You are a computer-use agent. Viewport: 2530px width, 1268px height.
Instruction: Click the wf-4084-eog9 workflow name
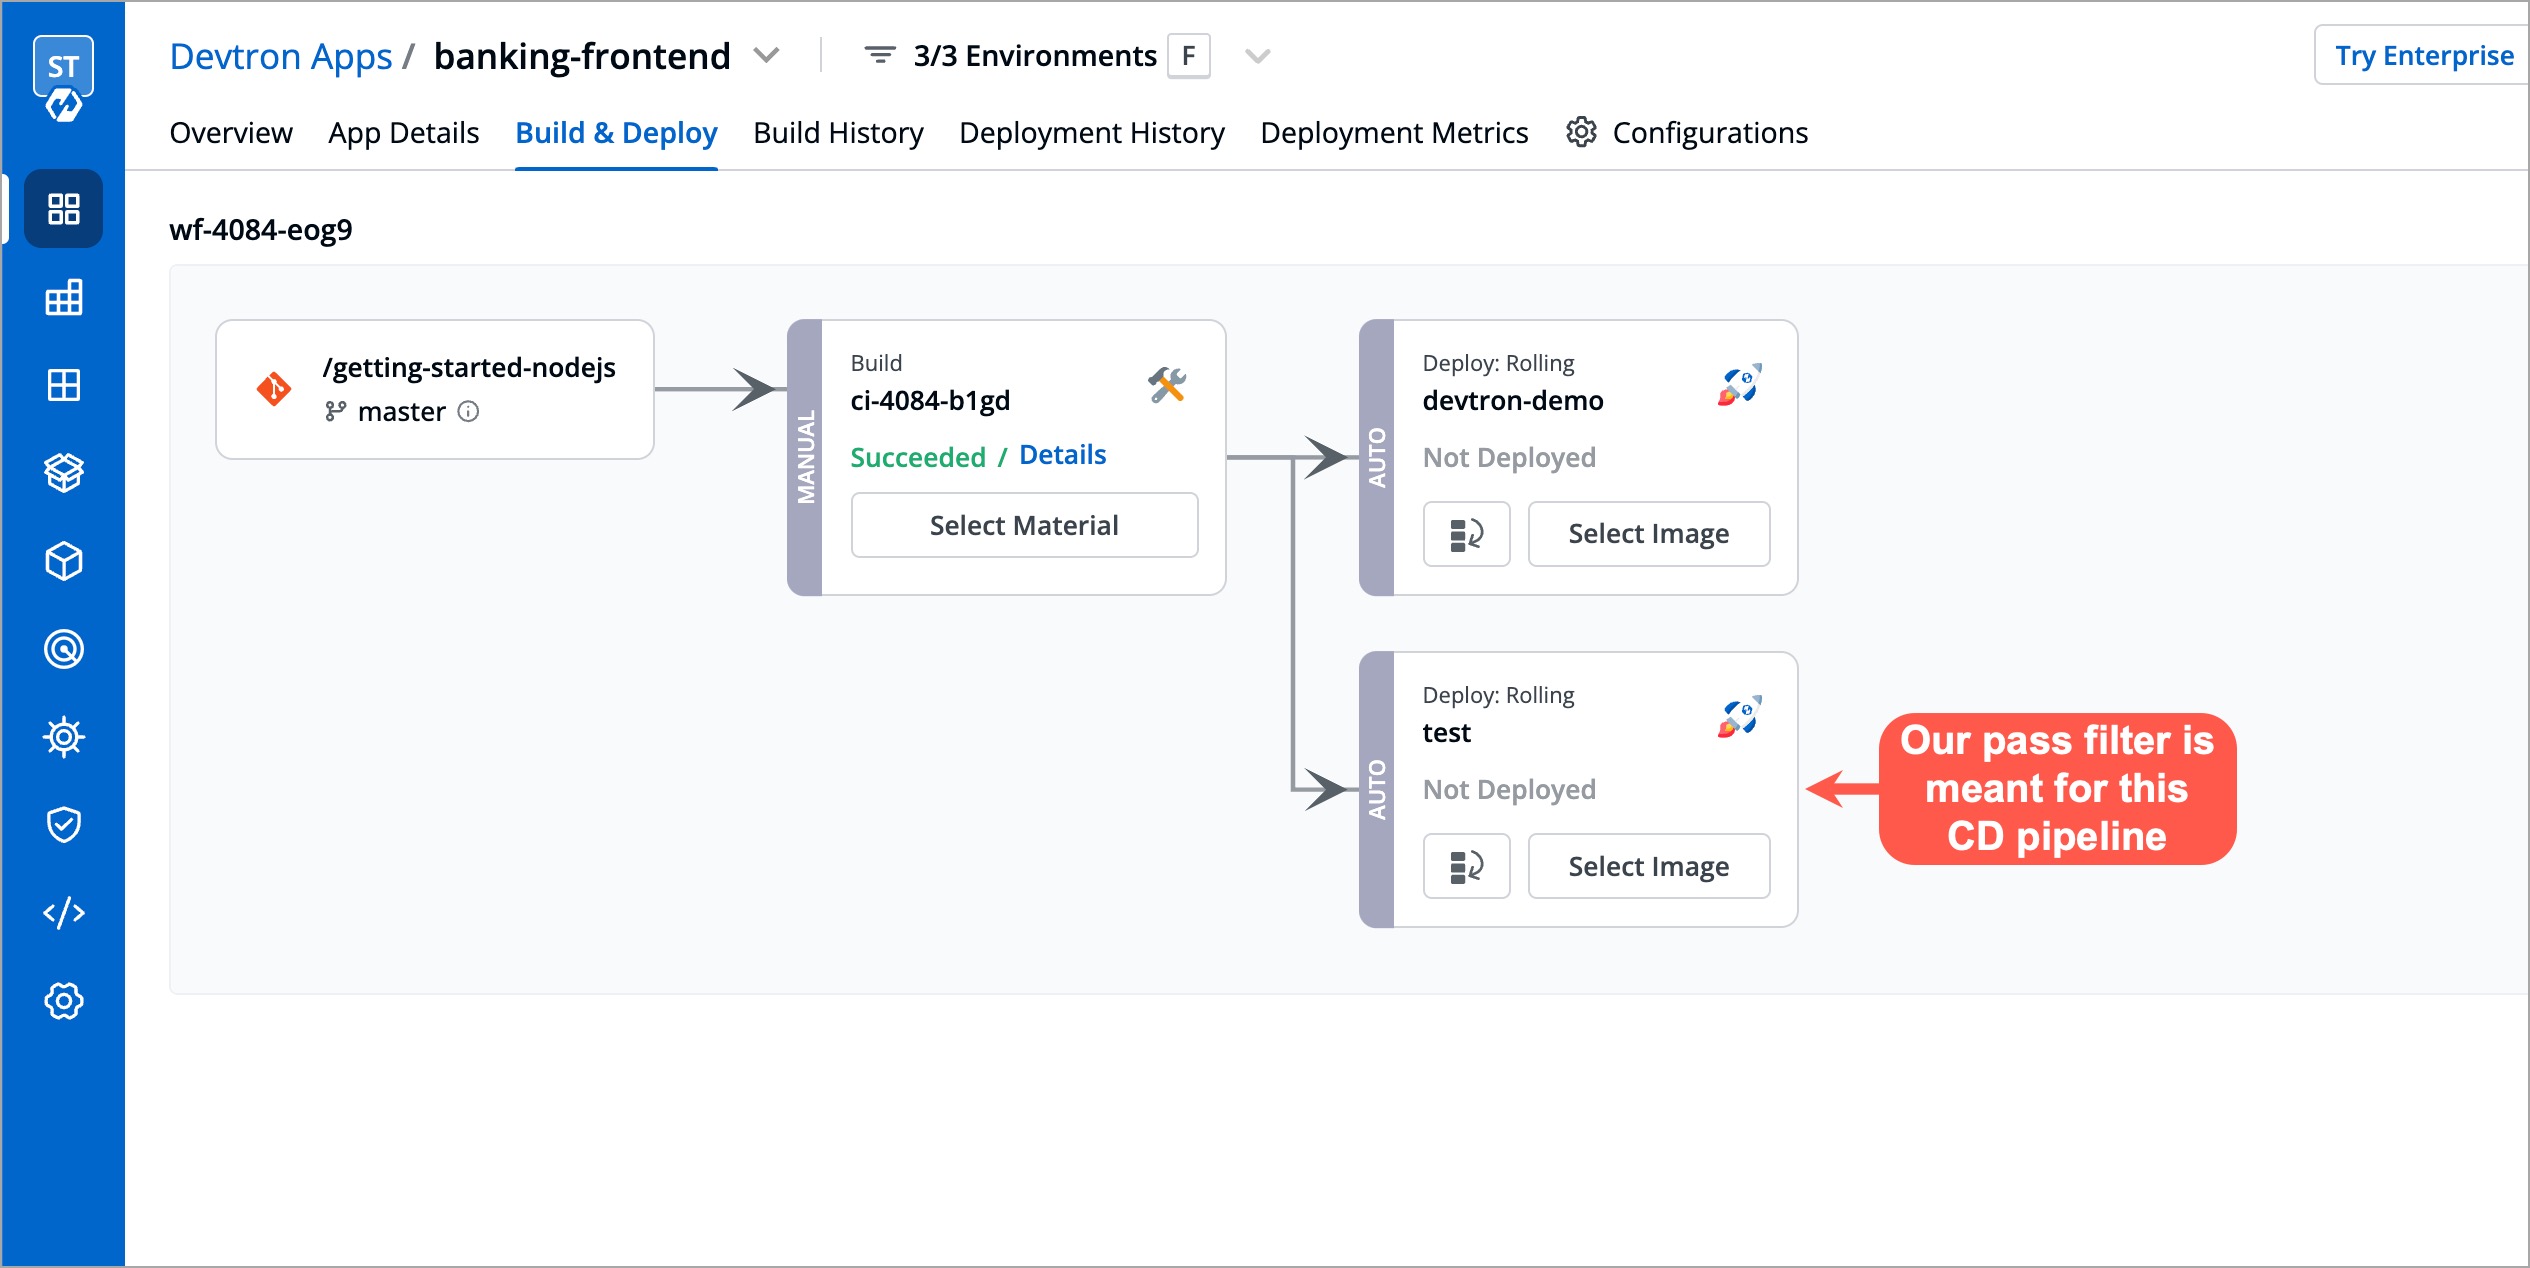pyautogui.click(x=261, y=230)
